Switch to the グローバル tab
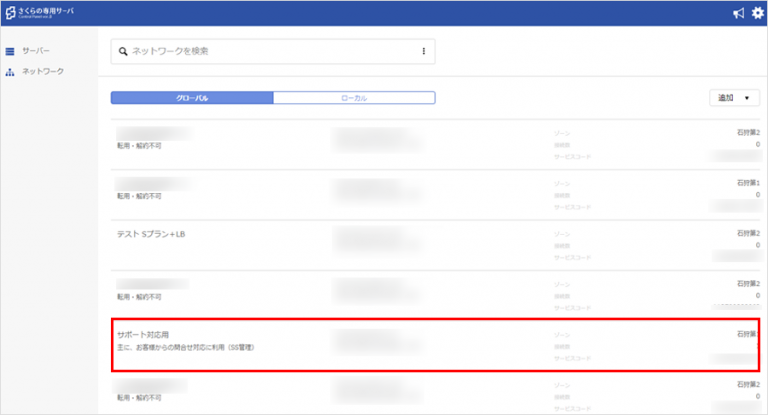This screenshot has width=768, height=415. (x=191, y=98)
